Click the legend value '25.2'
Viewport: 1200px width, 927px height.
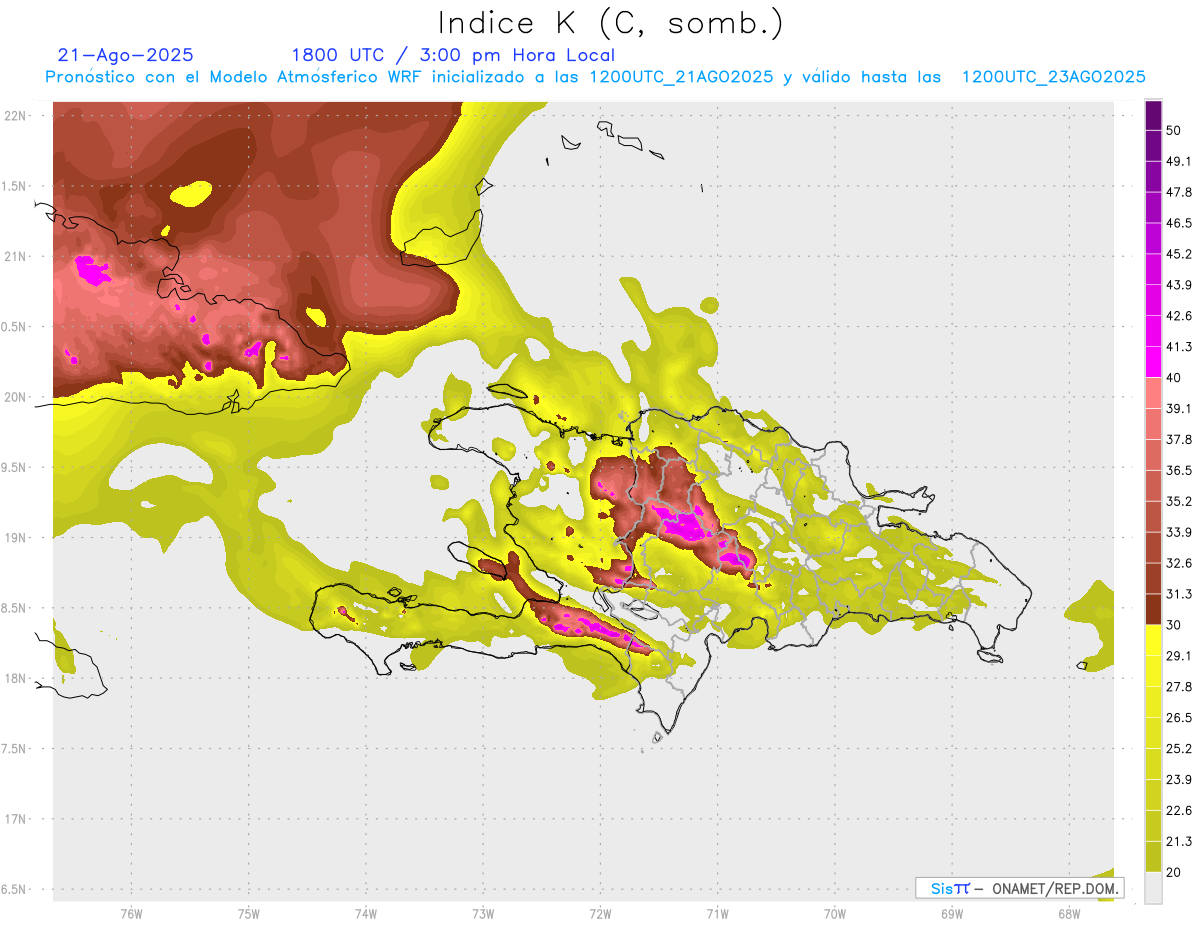click(1178, 749)
